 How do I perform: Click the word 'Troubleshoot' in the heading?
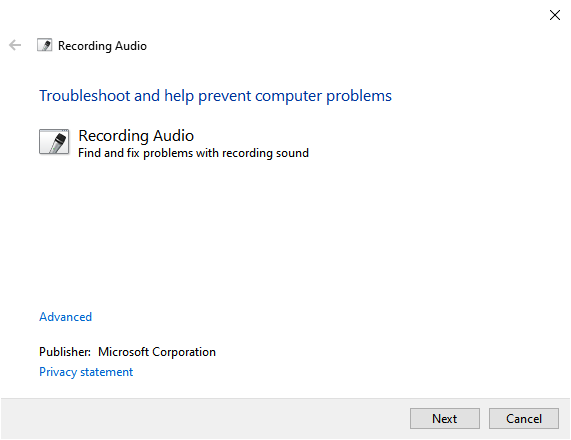point(84,96)
